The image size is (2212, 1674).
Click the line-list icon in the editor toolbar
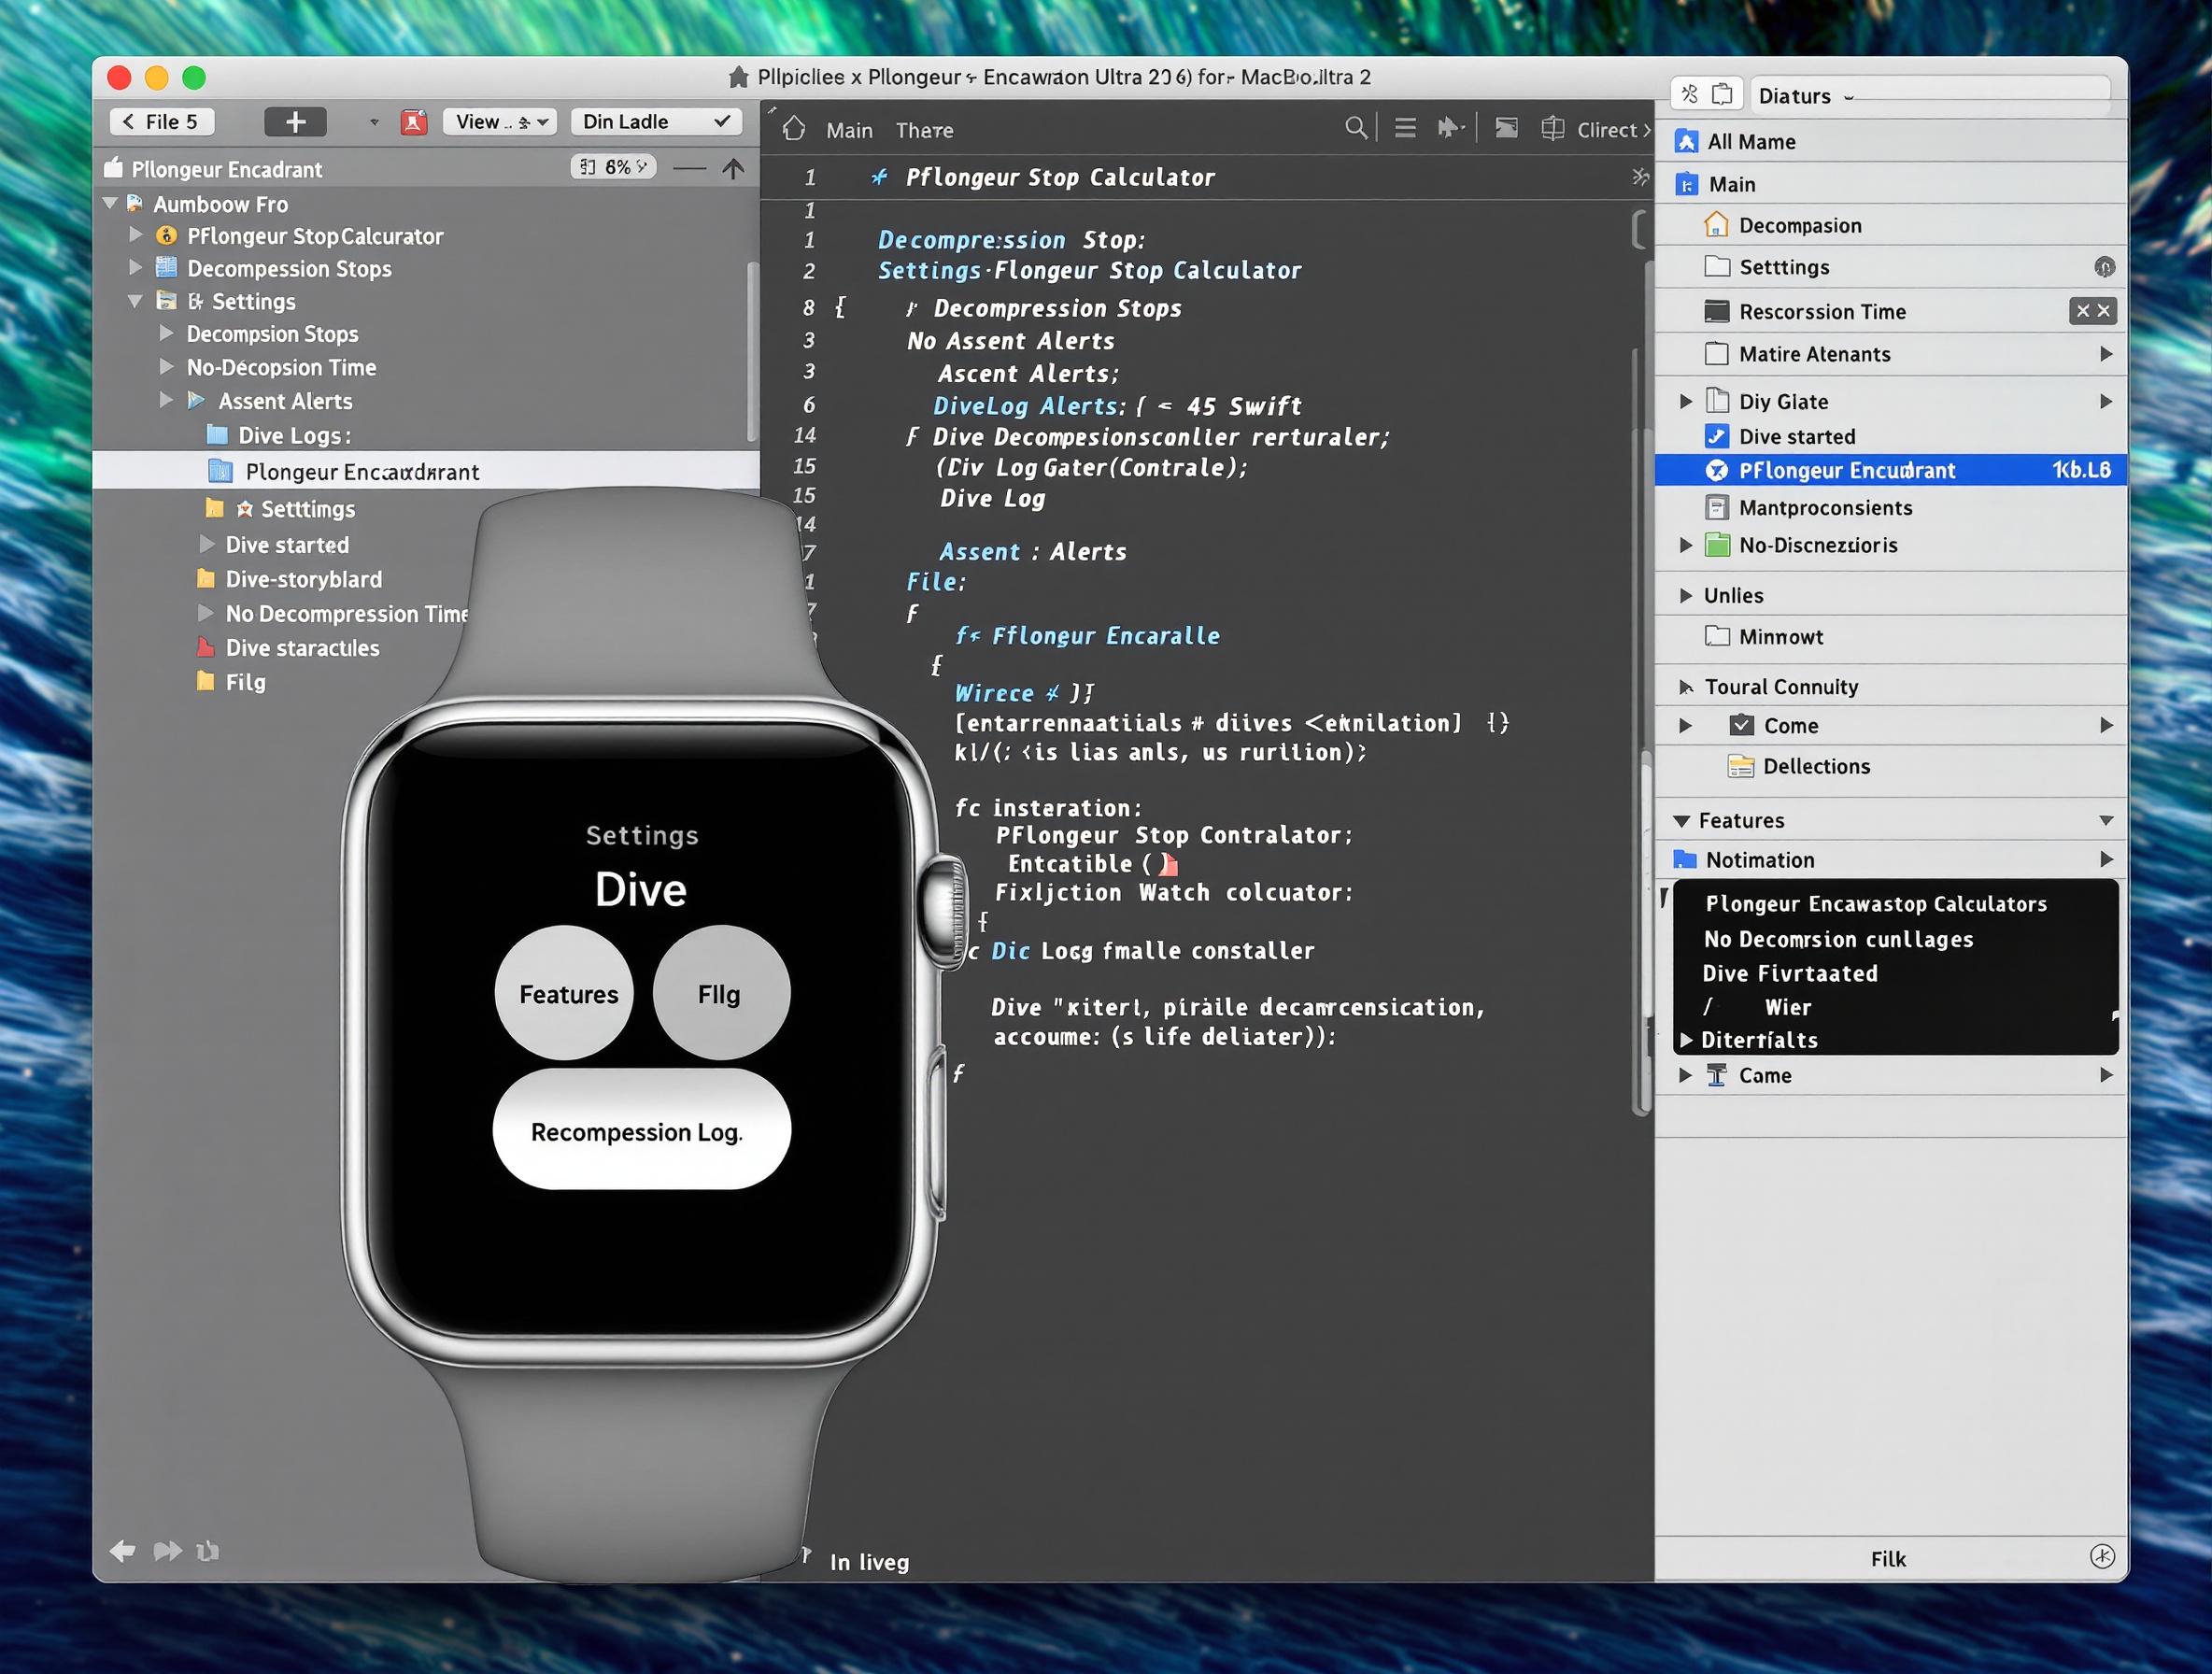point(1404,128)
